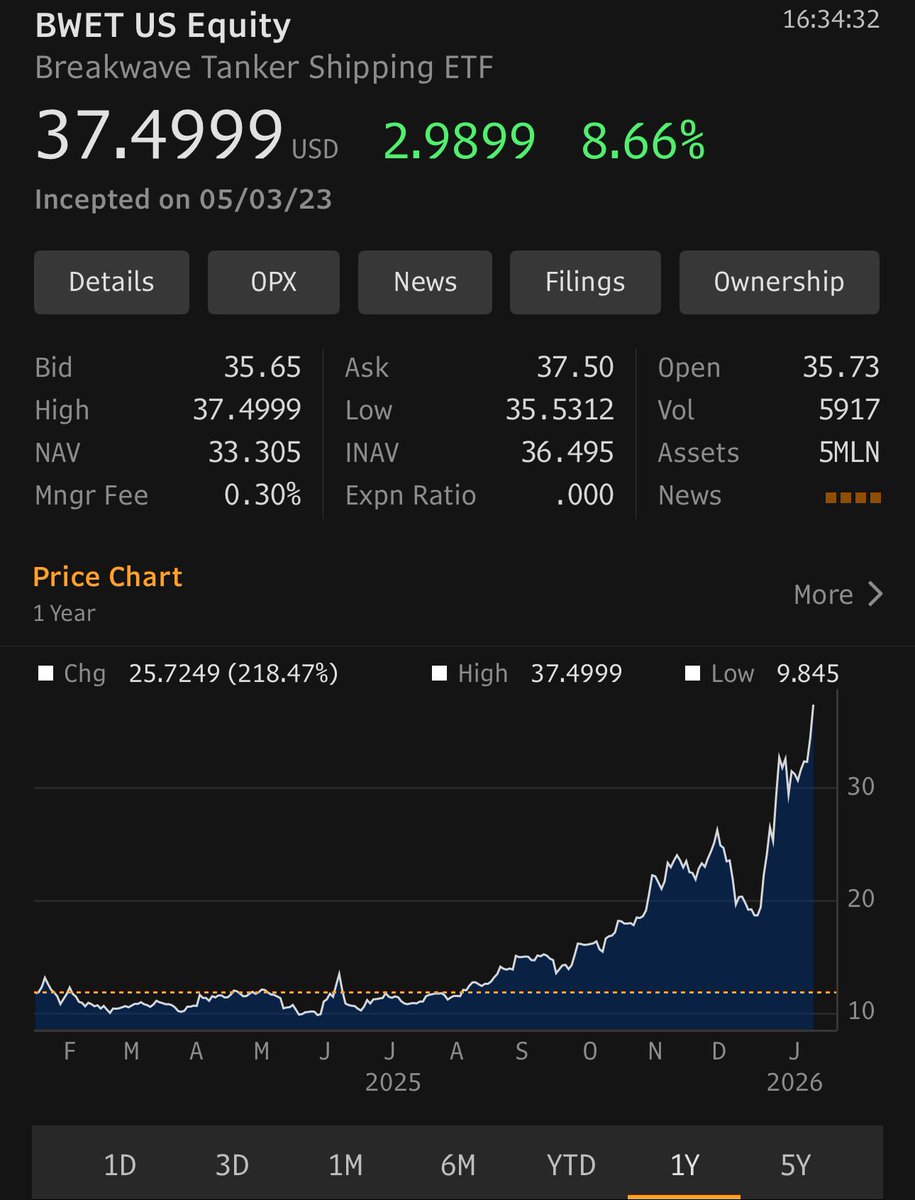Tap the chart Low value 9.845
The height and width of the screenshot is (1200, 915).
pos(808,674)
